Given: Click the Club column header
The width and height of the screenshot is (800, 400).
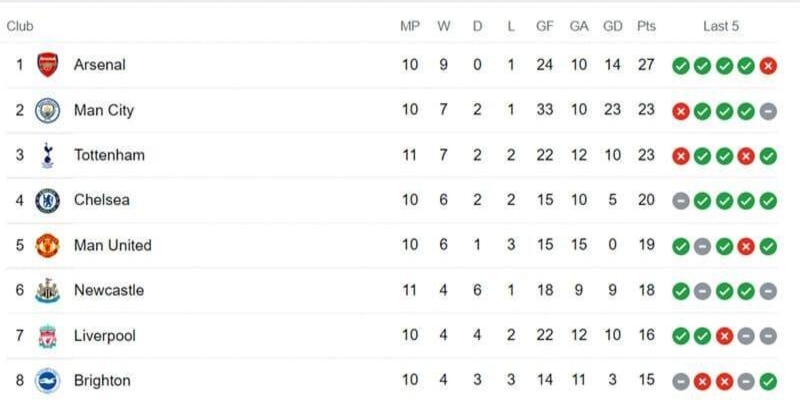Looking at the screenshot, I should tap(20, 26).
